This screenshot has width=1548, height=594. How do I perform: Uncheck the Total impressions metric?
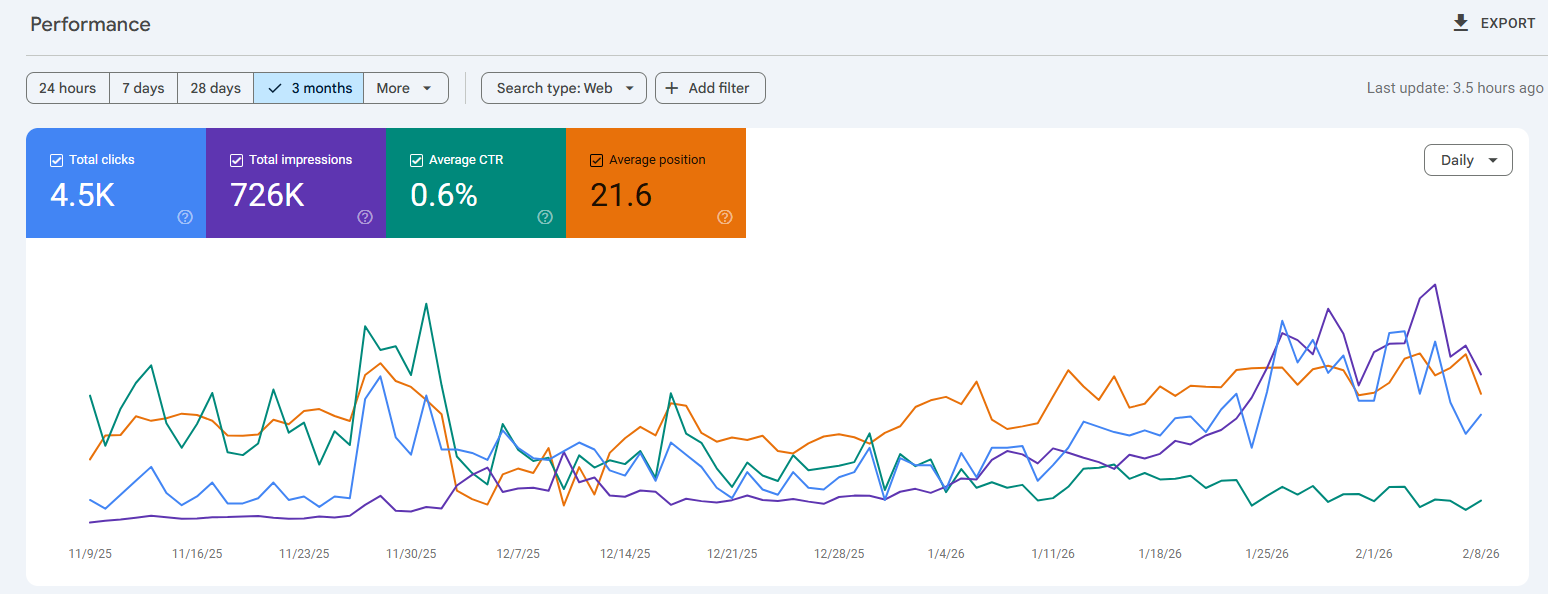click(x=236, y=159)
